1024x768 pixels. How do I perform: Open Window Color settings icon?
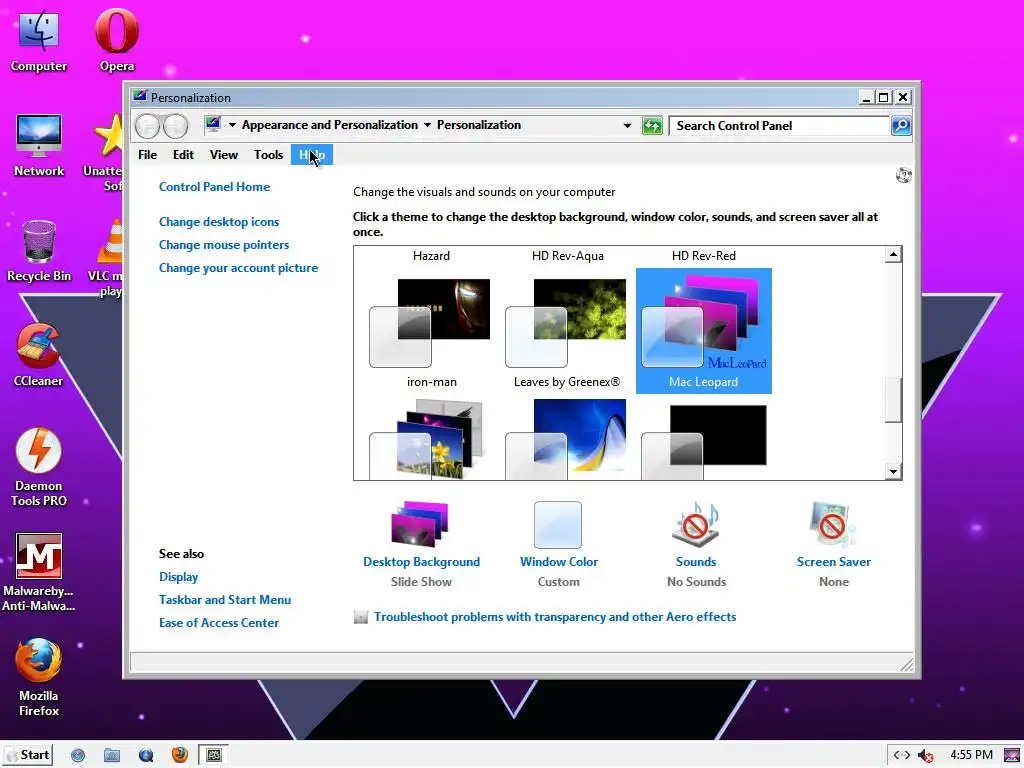tap(558, 524)
